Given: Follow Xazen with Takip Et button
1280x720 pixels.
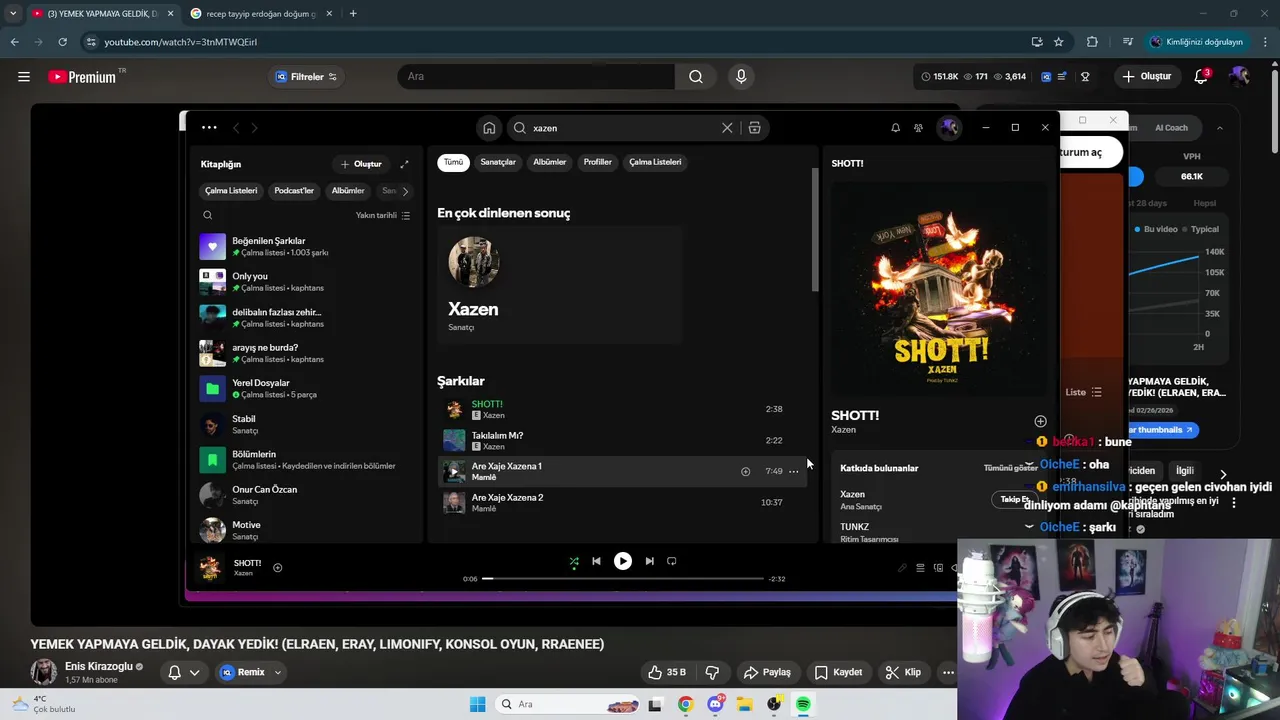Looking at the screenshot, I should pyautogui.click(x=1014, y=499).
